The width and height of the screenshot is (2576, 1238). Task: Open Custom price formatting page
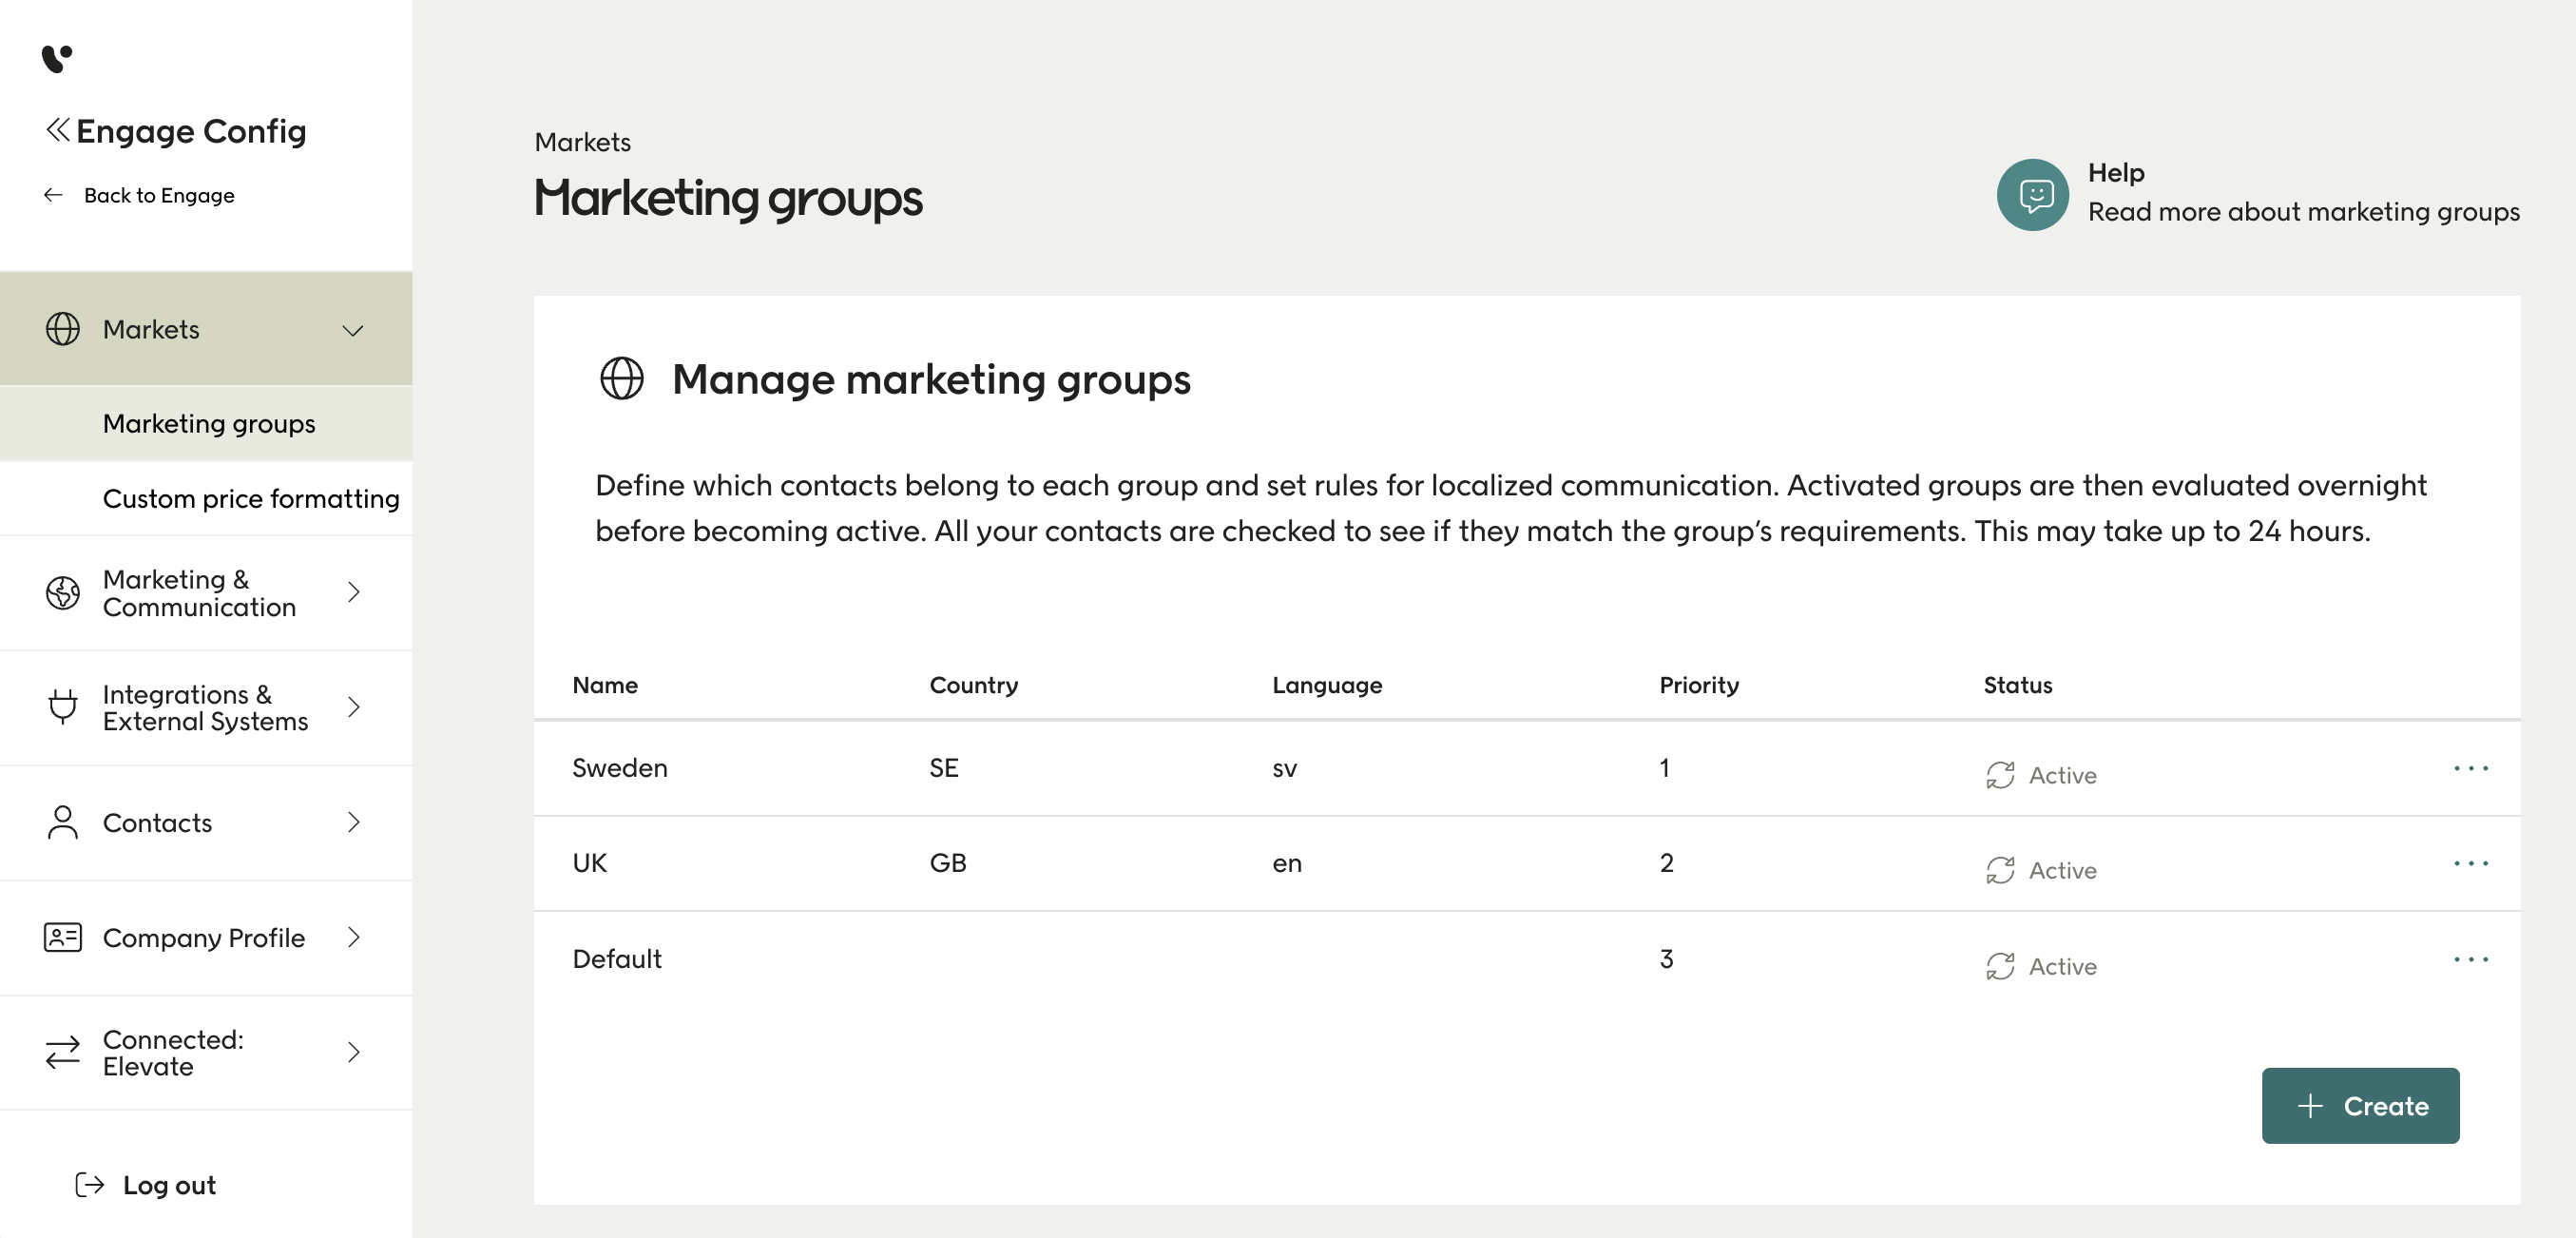pyautogui.click(x=251, y=498)
